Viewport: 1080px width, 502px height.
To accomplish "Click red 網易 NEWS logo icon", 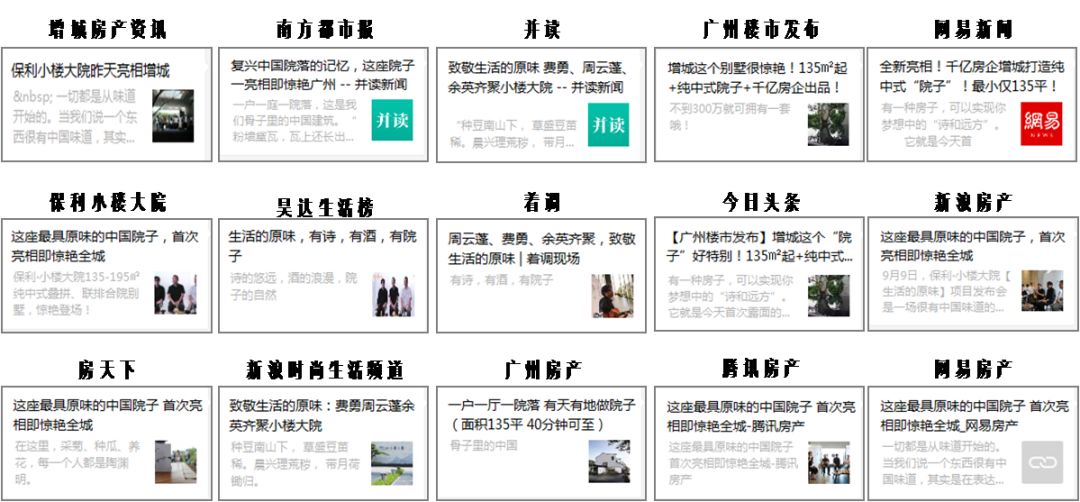I will (1041, 124).
